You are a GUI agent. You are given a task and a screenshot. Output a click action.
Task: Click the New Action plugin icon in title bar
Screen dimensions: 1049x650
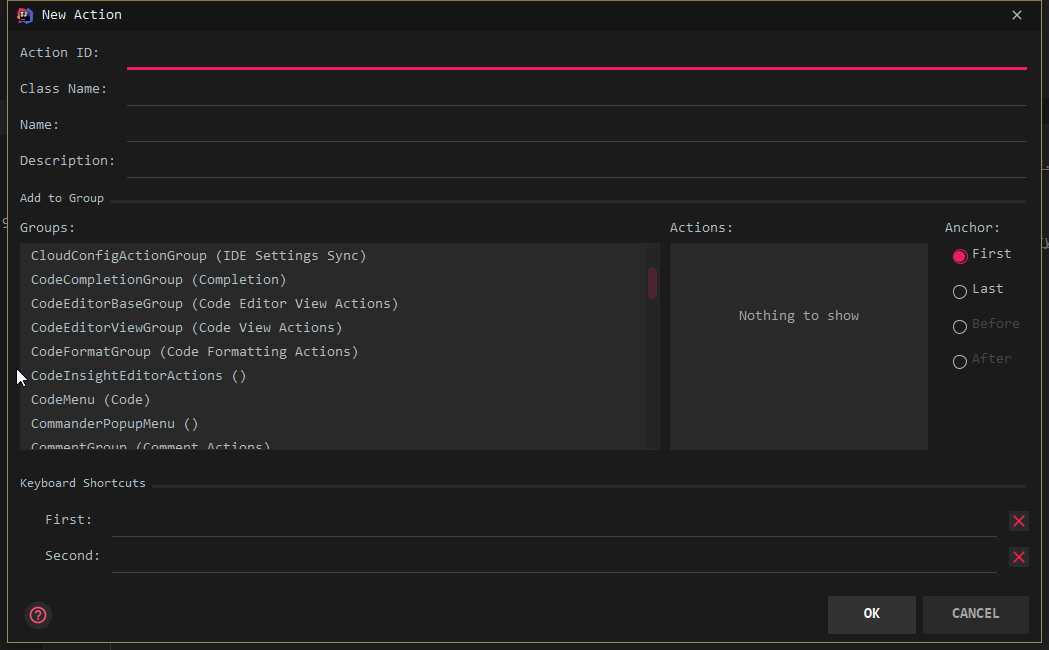(23, 14)
